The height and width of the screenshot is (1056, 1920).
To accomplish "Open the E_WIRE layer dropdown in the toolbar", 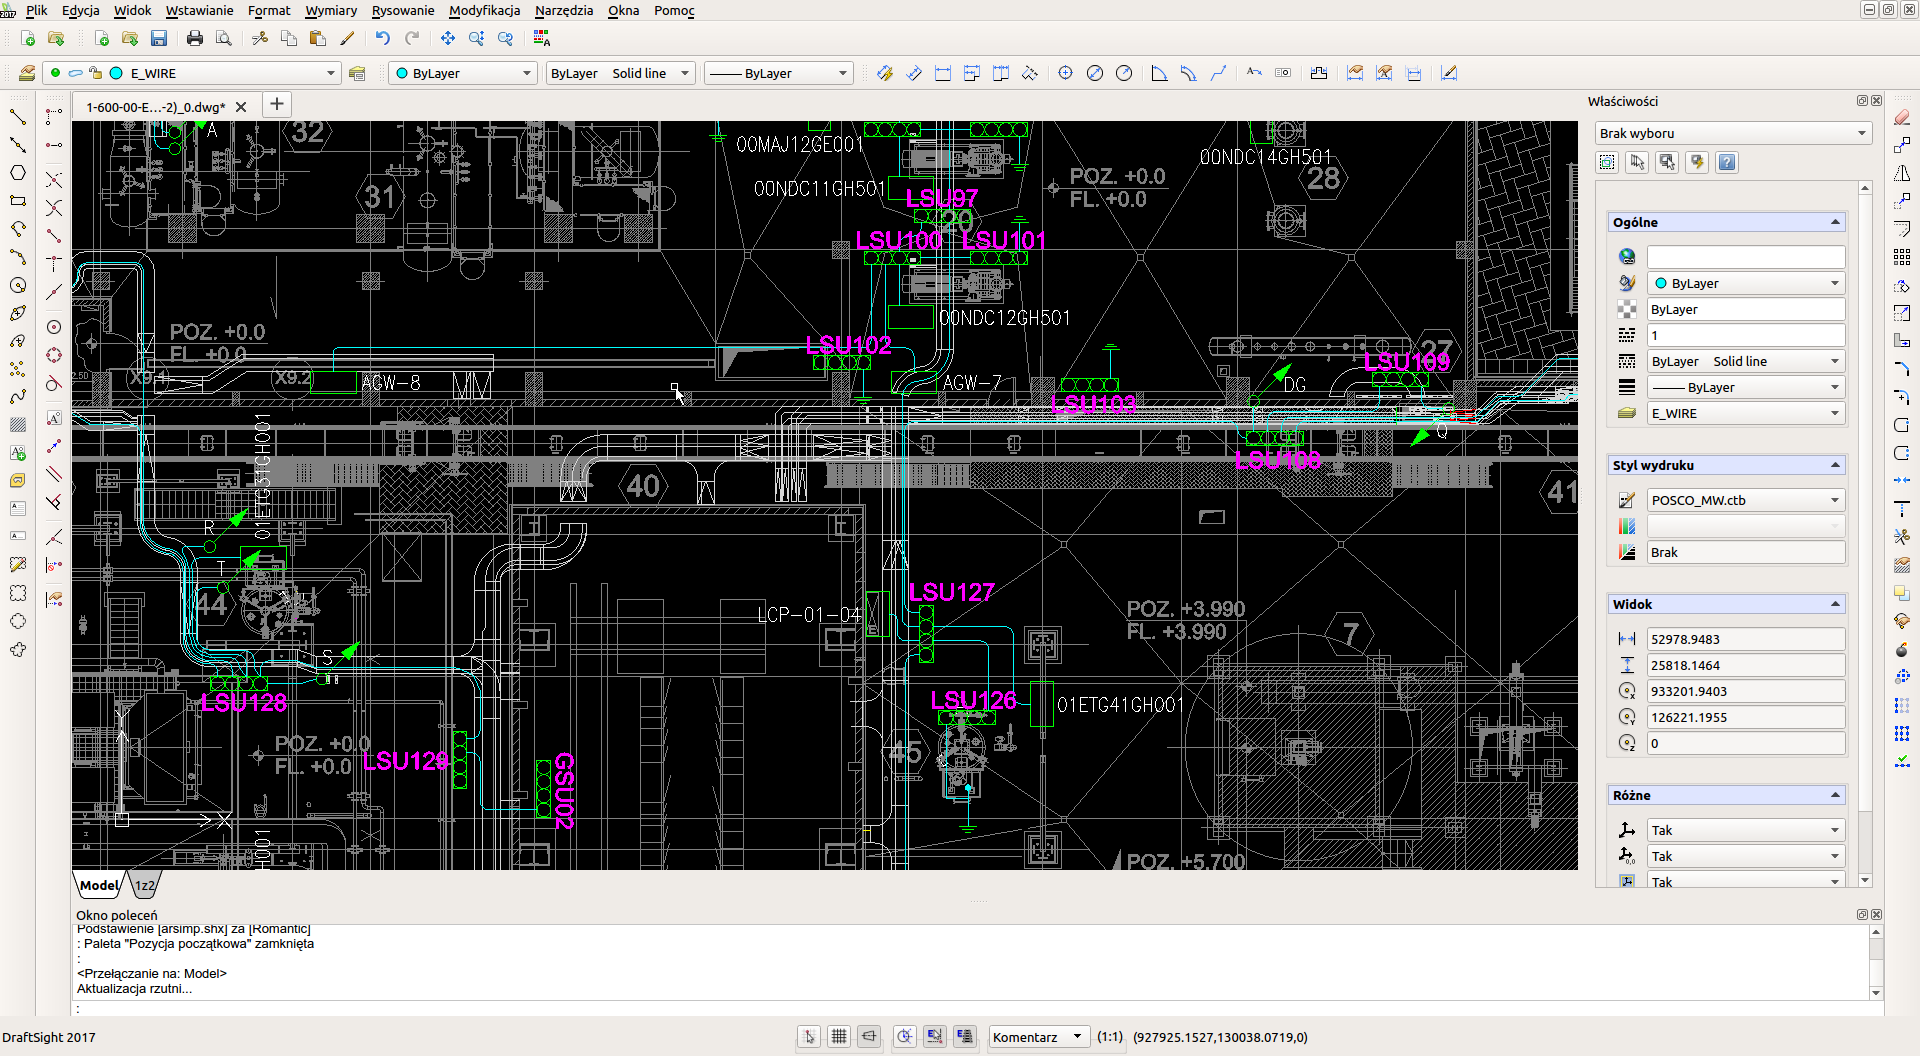I will (x=331, y=73).
